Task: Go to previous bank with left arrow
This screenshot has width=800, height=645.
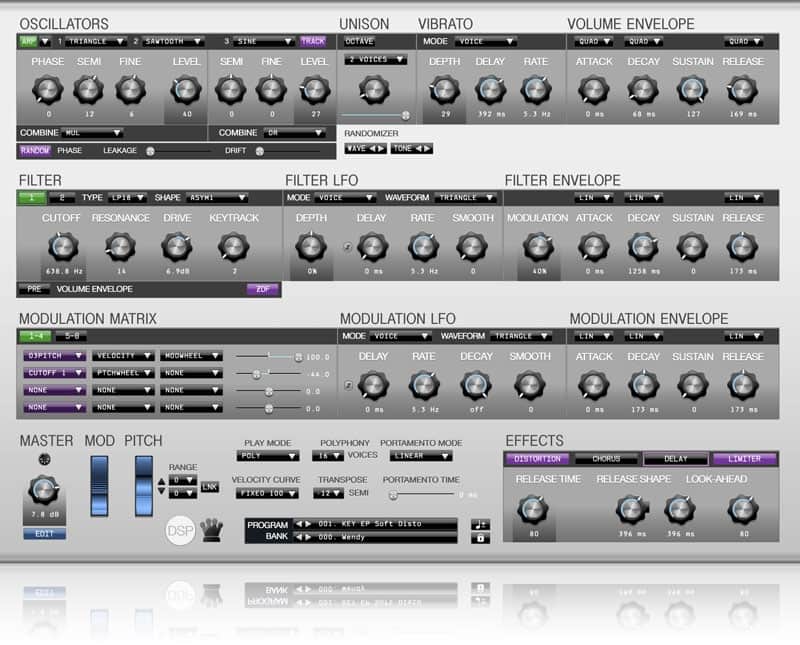Action: [299, 537]
